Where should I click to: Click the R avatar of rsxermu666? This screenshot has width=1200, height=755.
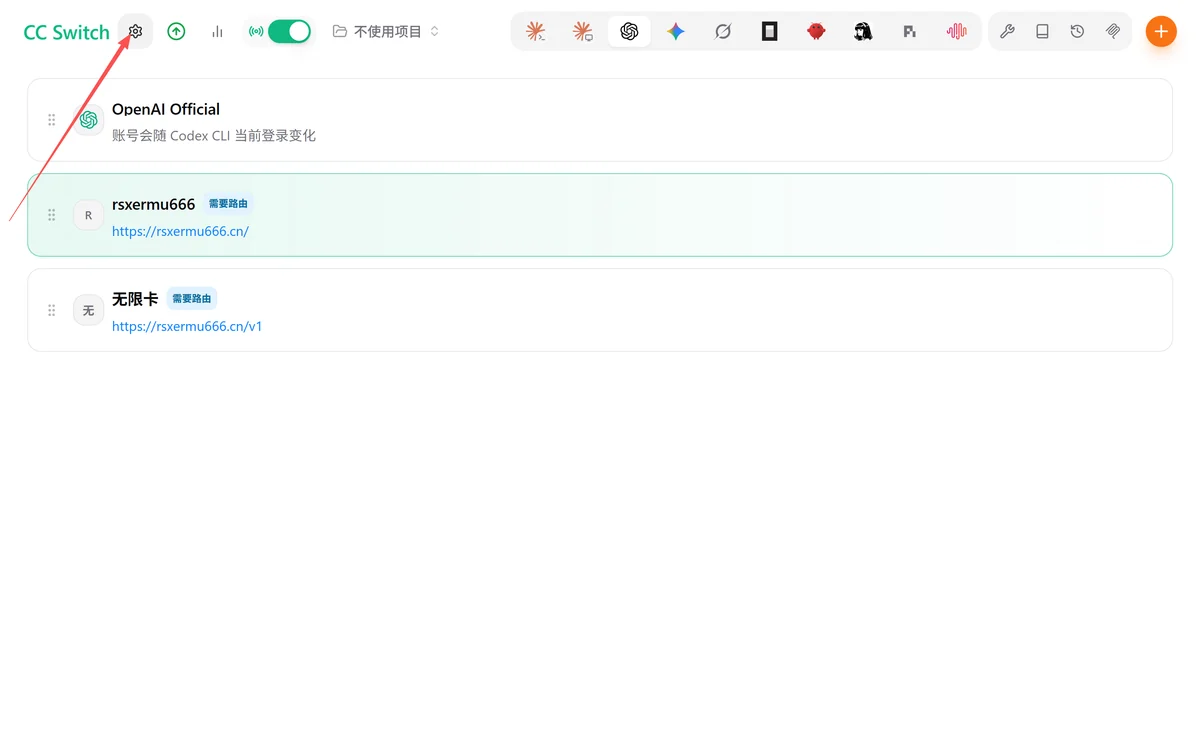tap(88, 215)
